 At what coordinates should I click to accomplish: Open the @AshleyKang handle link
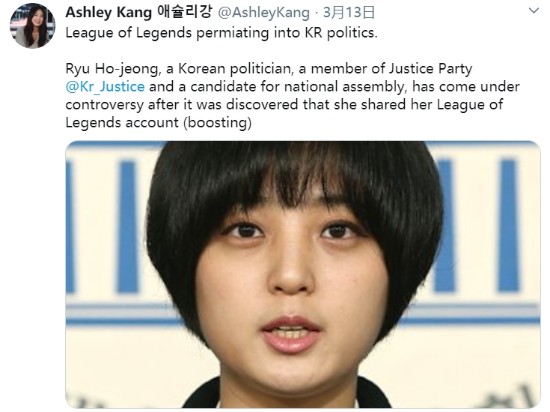[264, 13]
